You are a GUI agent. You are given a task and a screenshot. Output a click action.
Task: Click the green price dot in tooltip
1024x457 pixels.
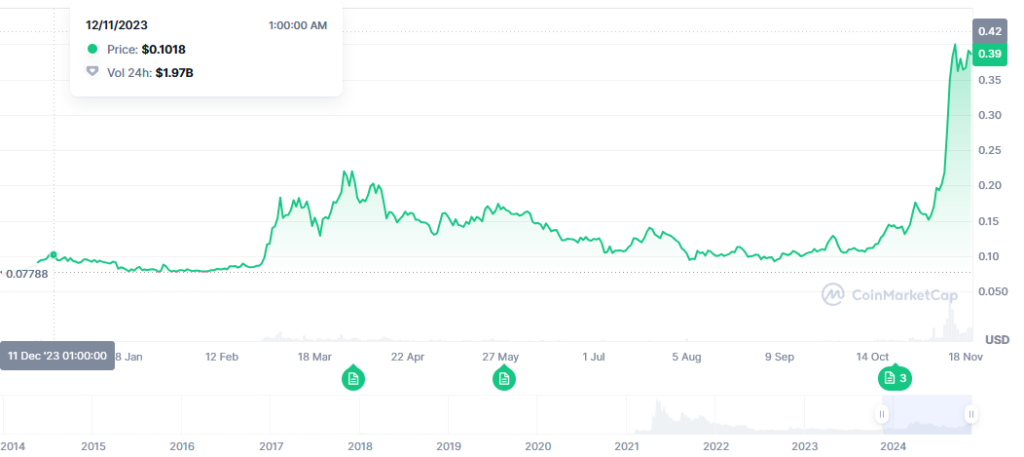(x=93, y=49)
